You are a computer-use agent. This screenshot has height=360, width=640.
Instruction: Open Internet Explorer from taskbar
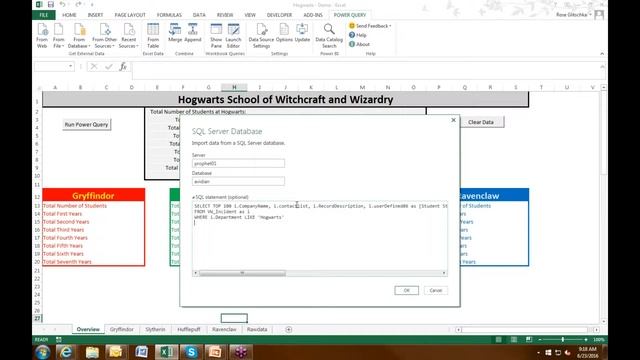tap(66, 352)
